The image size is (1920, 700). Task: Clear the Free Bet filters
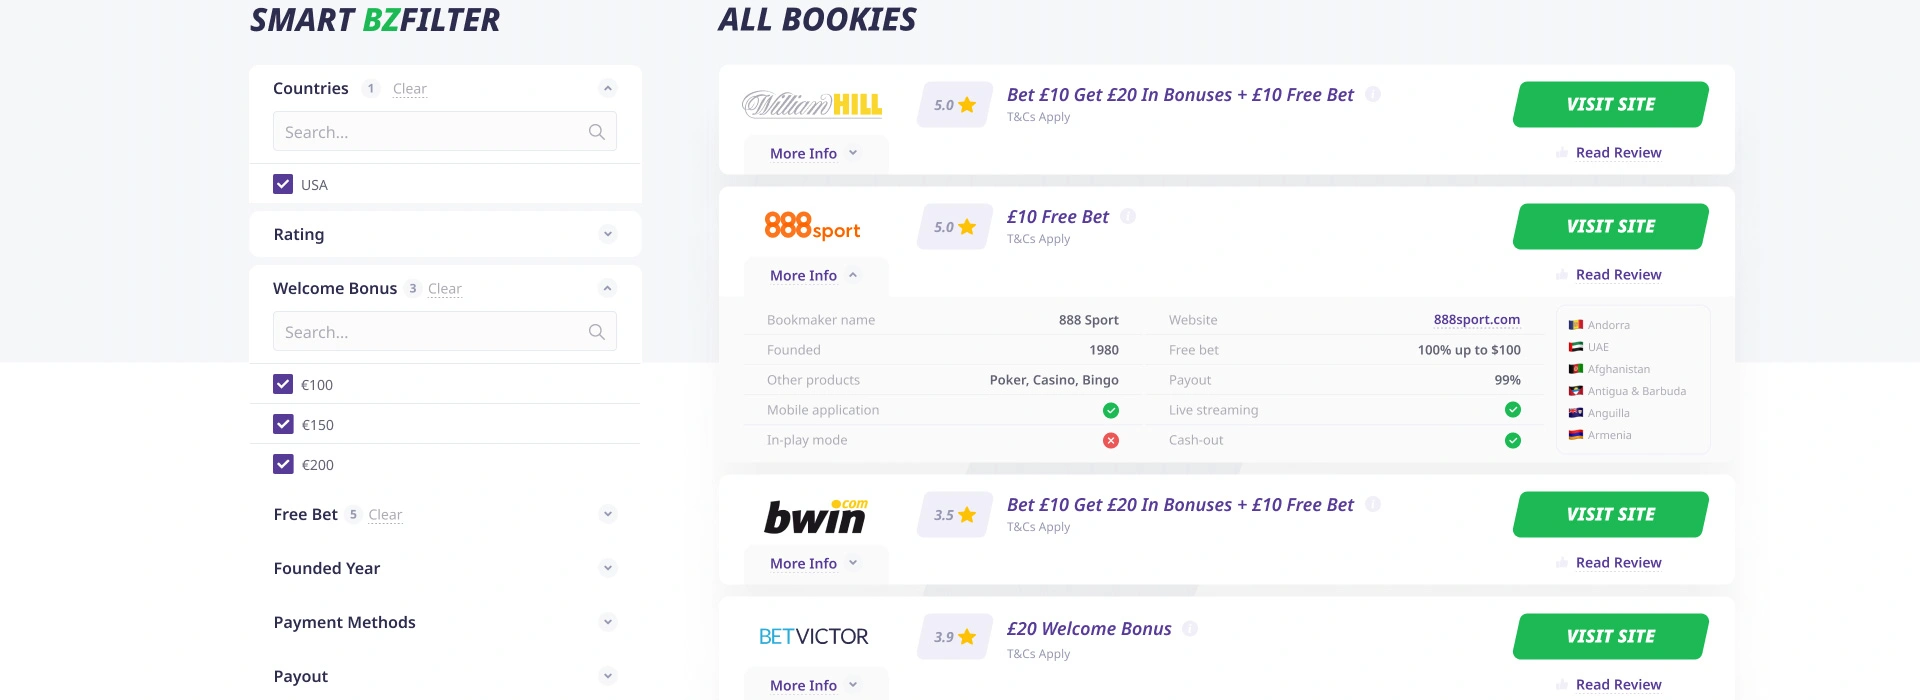(x=385, y=515)
